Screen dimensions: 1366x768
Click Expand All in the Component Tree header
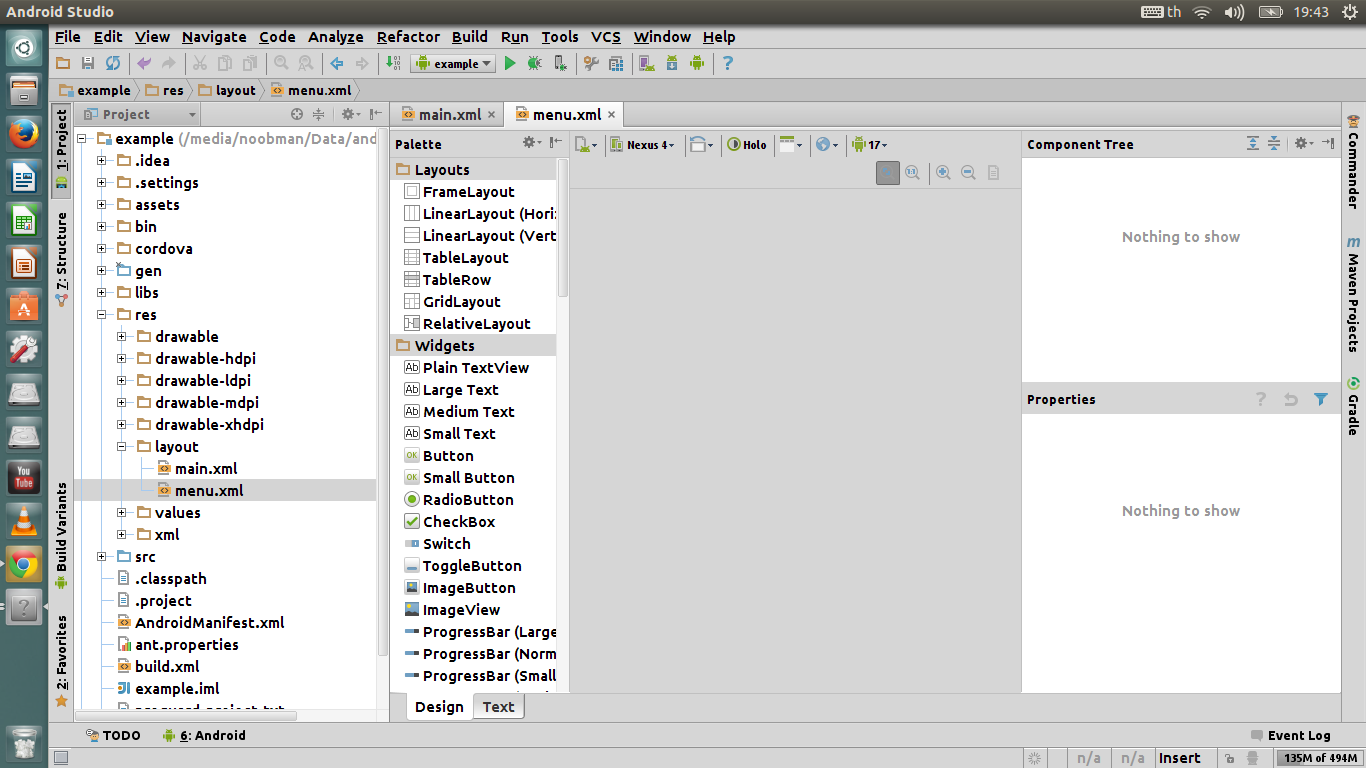click(1253, 144)
